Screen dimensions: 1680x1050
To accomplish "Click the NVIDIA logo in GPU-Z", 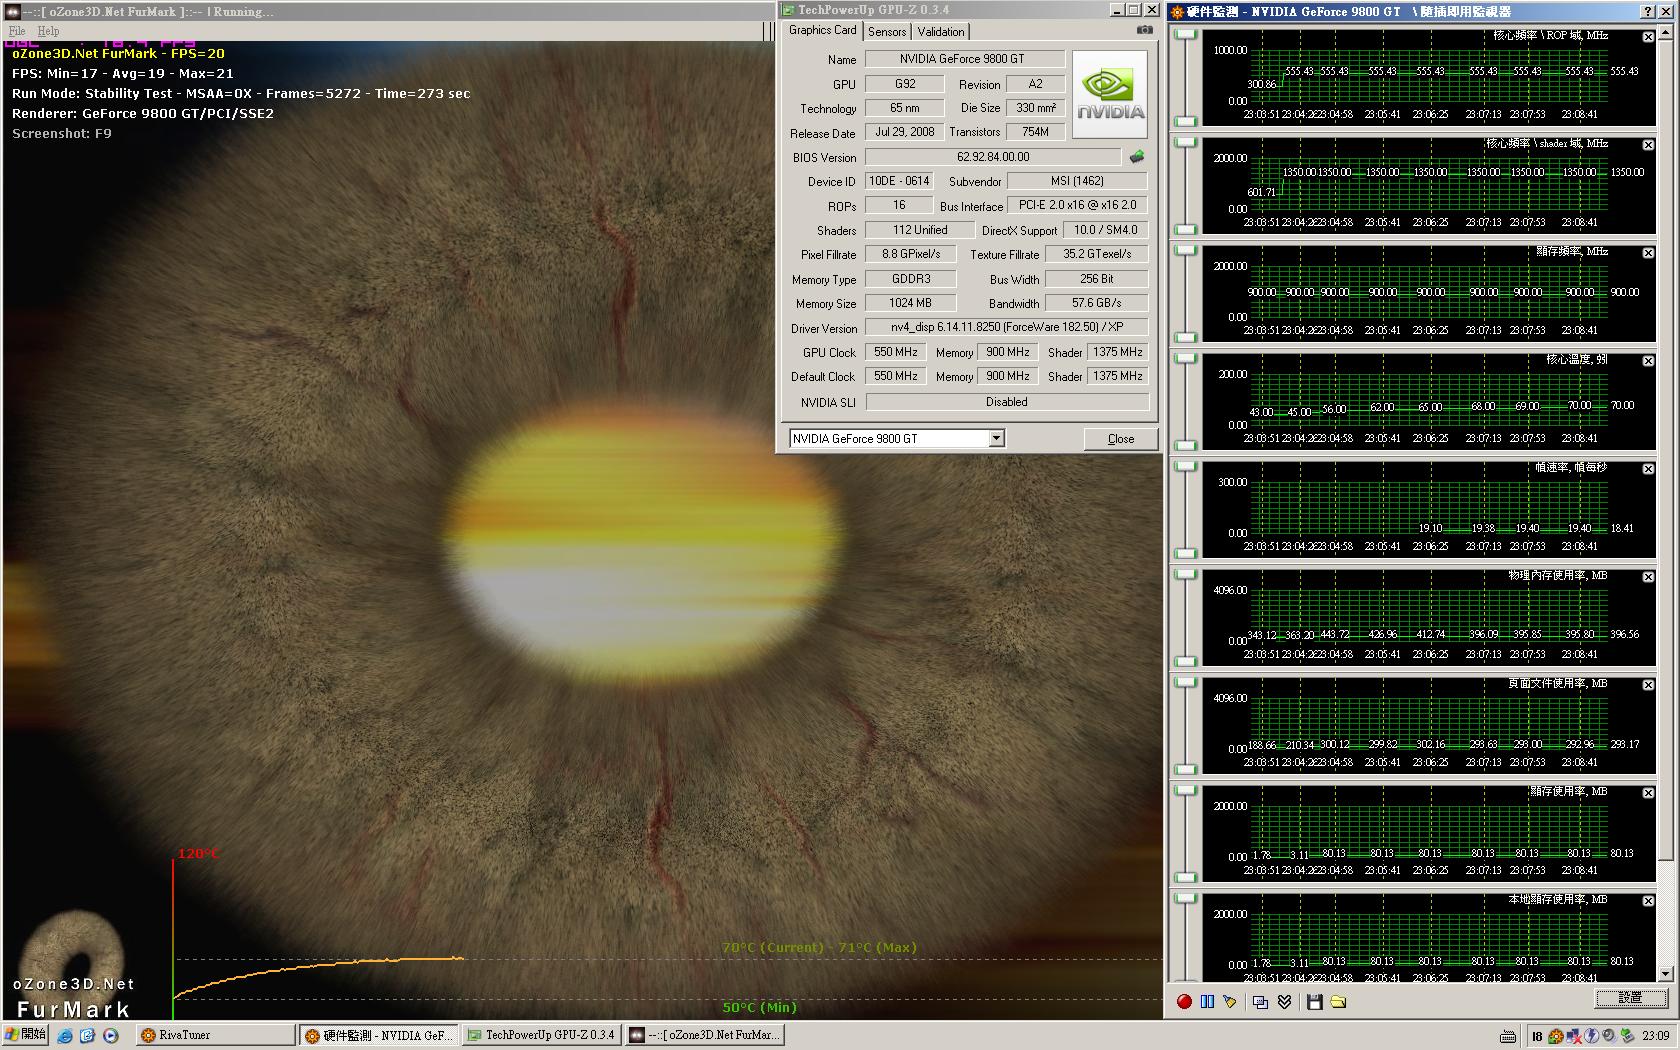I will [1110, 94].
